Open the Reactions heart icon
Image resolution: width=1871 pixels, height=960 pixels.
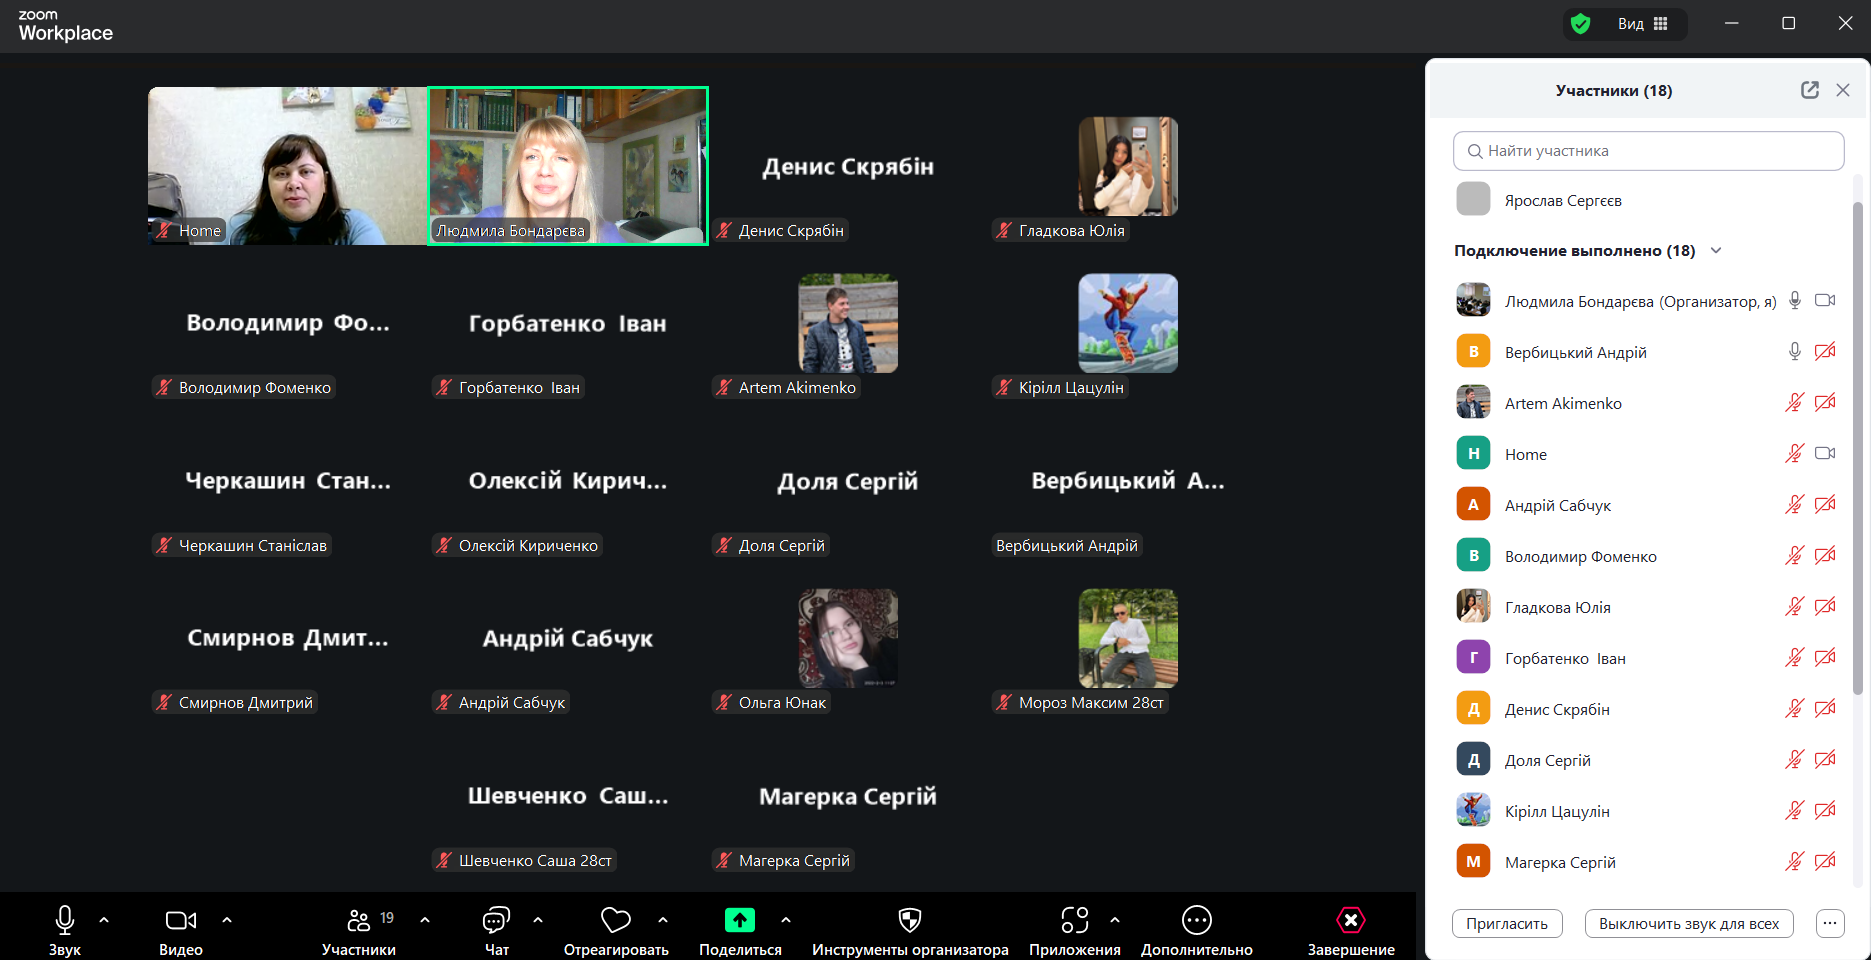click(x=615, y=920)
